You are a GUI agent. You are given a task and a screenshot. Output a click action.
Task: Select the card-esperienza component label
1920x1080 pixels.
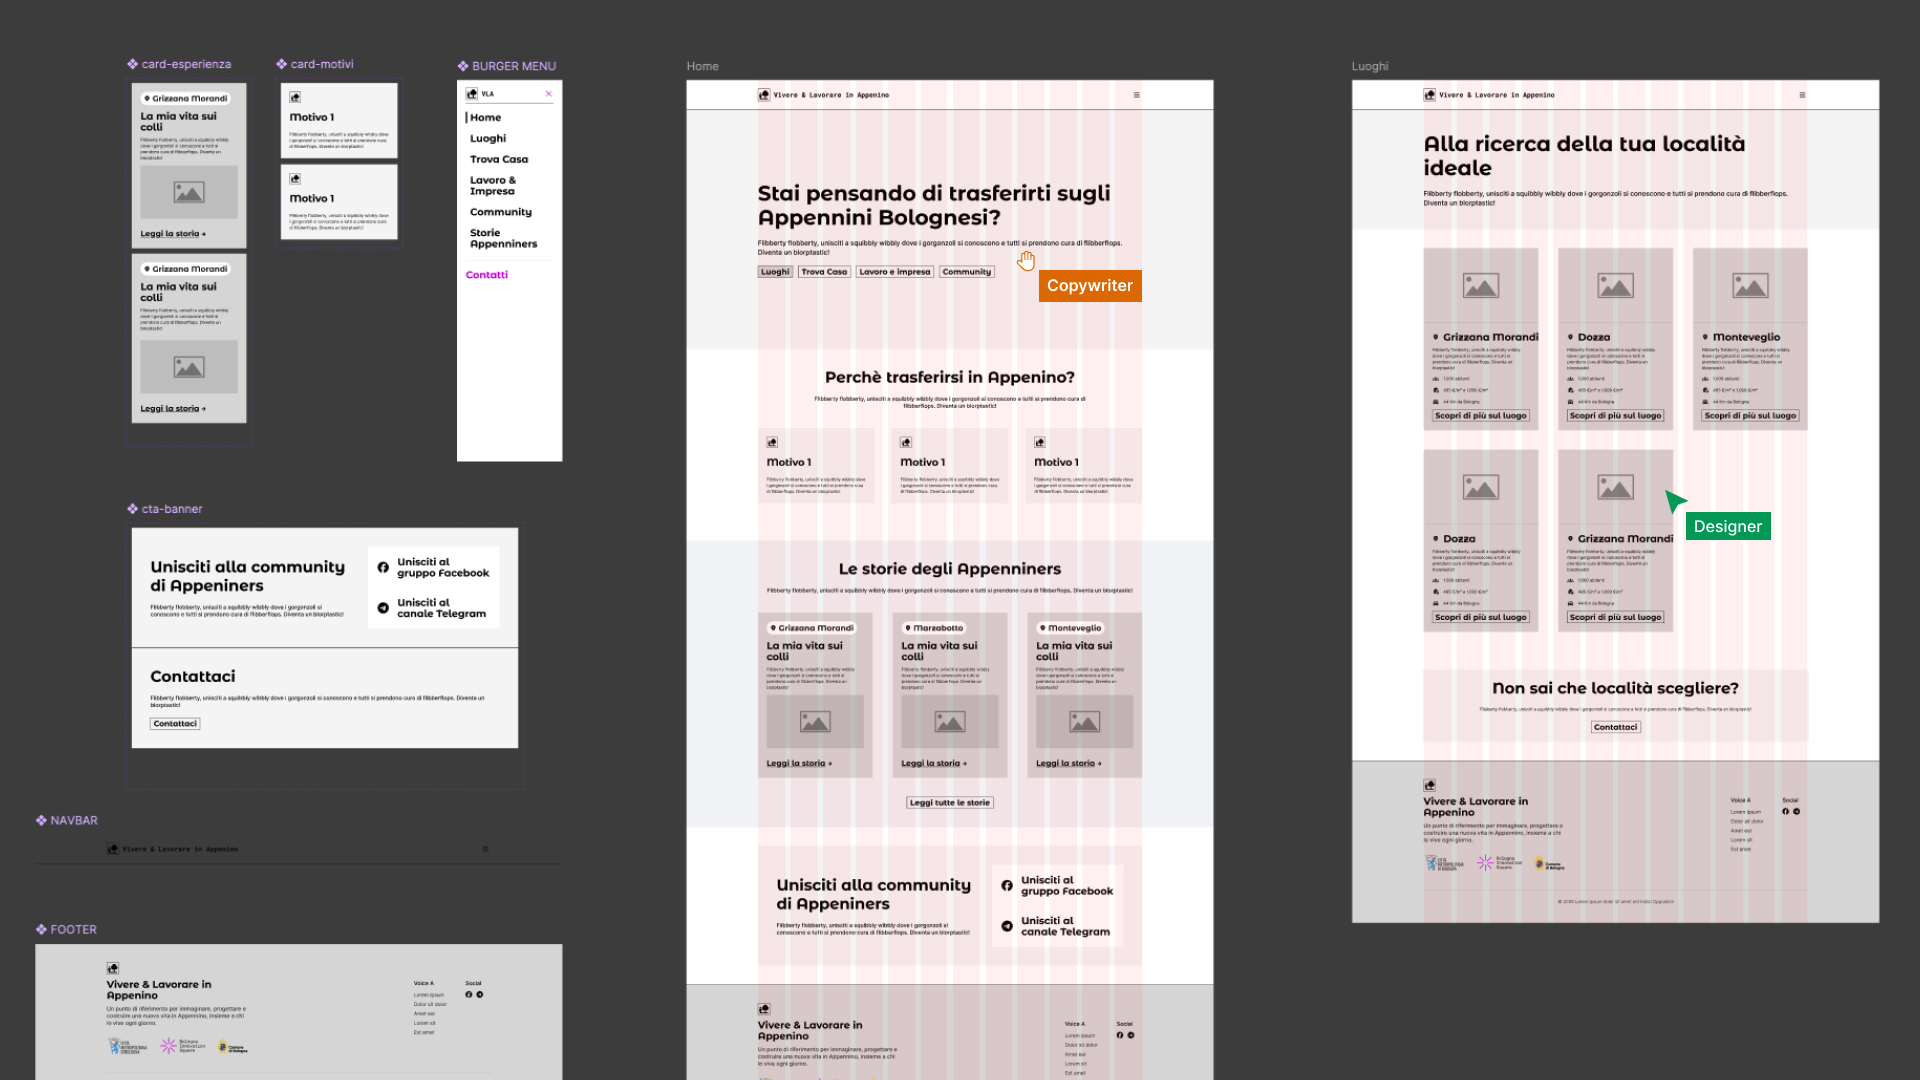[179, 64]
